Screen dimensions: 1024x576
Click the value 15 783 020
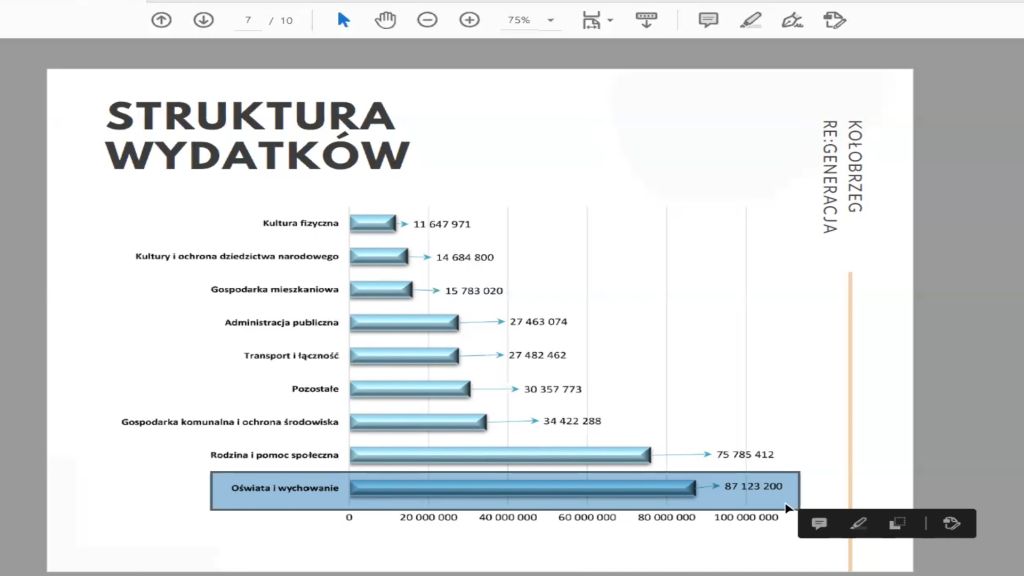pyautogui.click(x=474, y=291)
